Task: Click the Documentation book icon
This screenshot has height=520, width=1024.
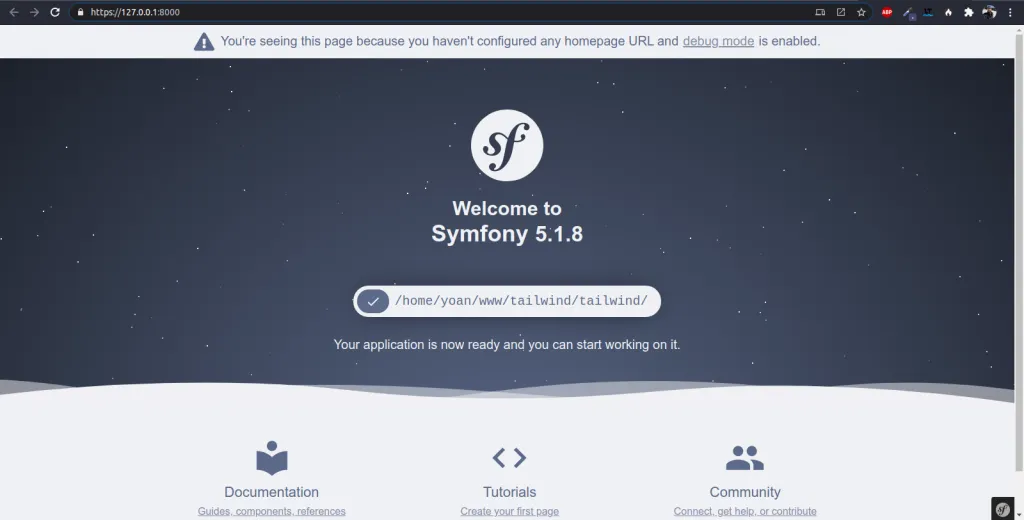Action: tap(272, 458)
